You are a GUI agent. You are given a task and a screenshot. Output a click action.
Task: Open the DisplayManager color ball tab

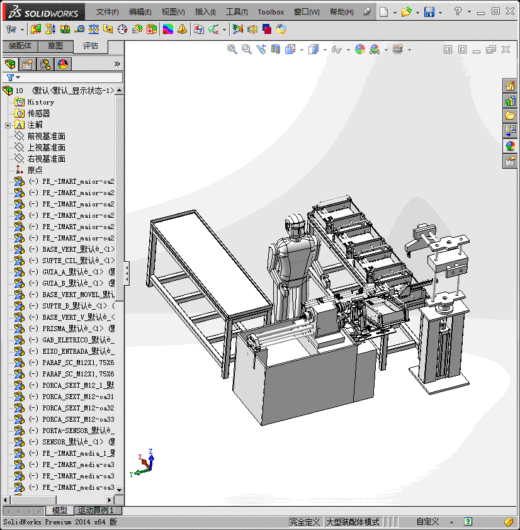(63, 64)
